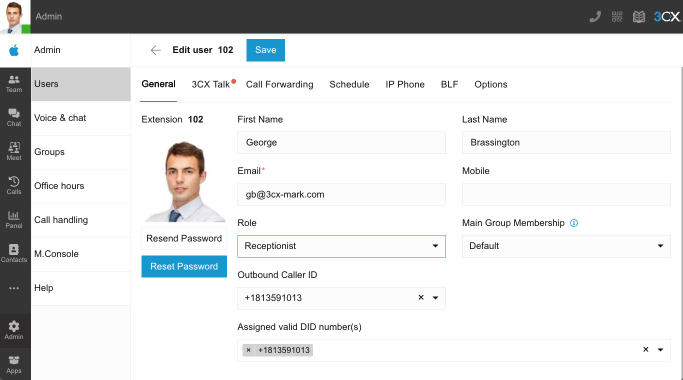Click the First Name field
Image resolution: width=683 pixels, height=380 pixels.
coord(341,142)
